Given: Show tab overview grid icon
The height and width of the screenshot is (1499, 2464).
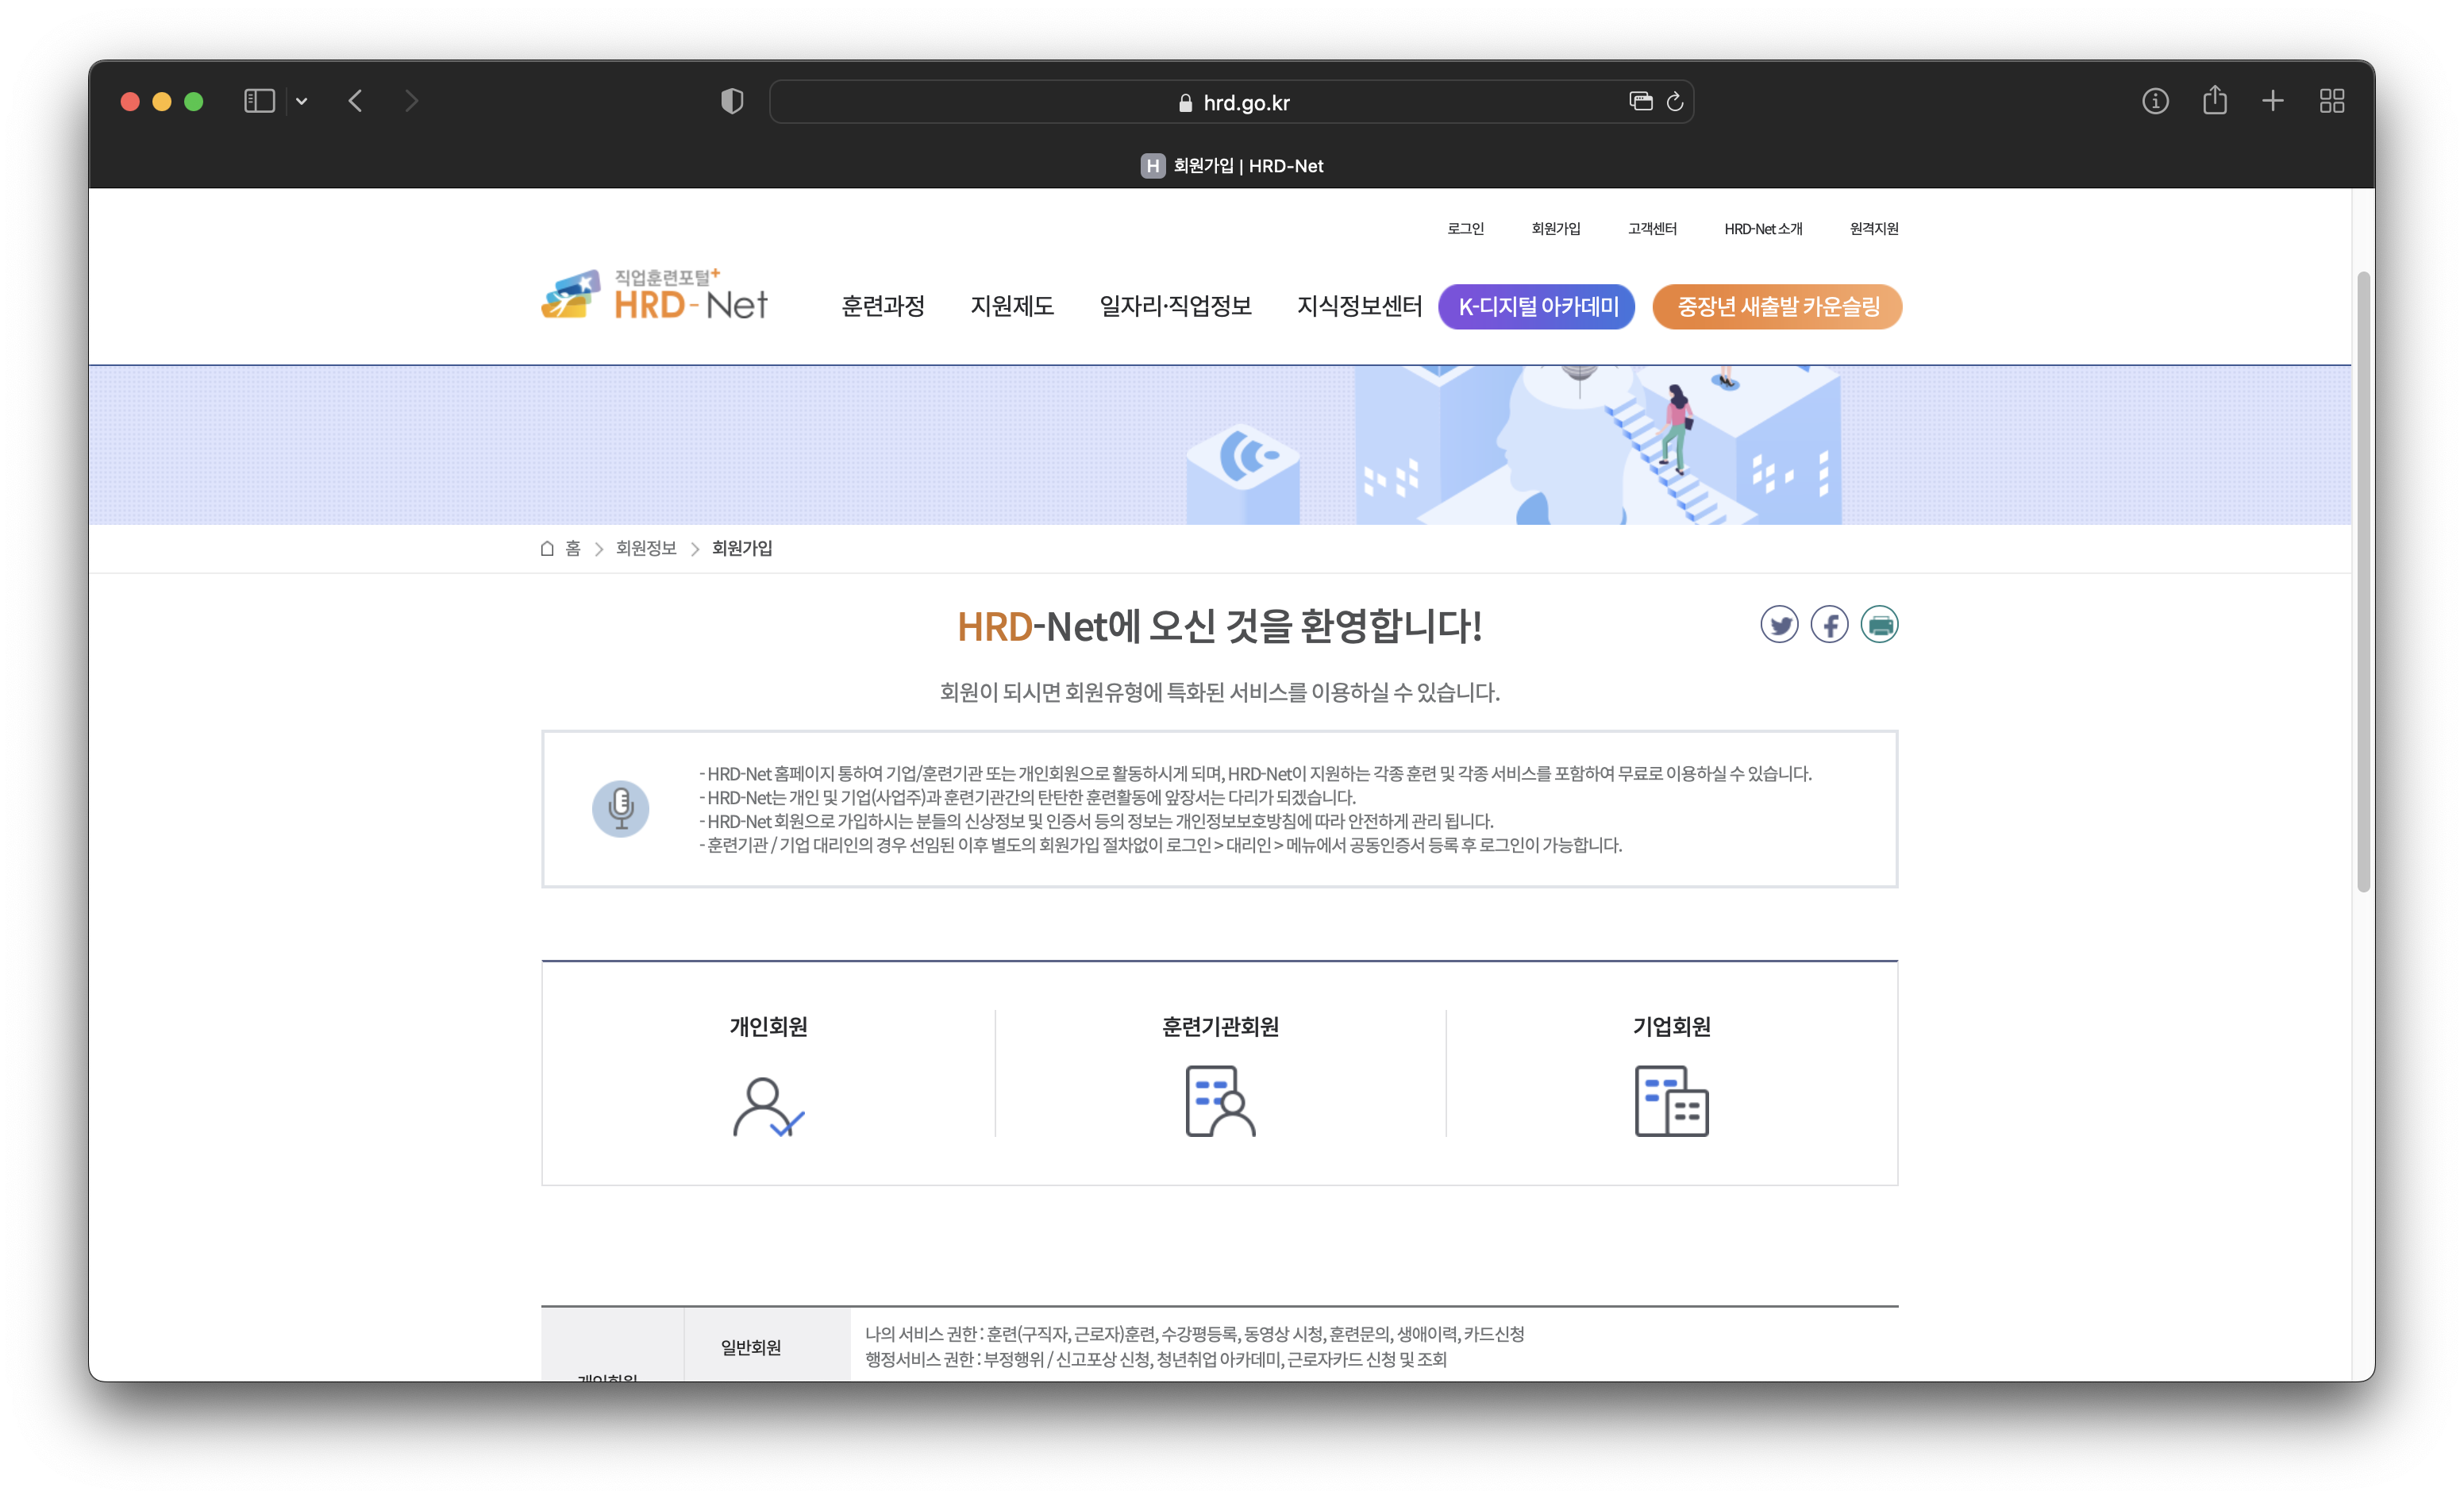Looking at the screenshot, I should 2331,101.
